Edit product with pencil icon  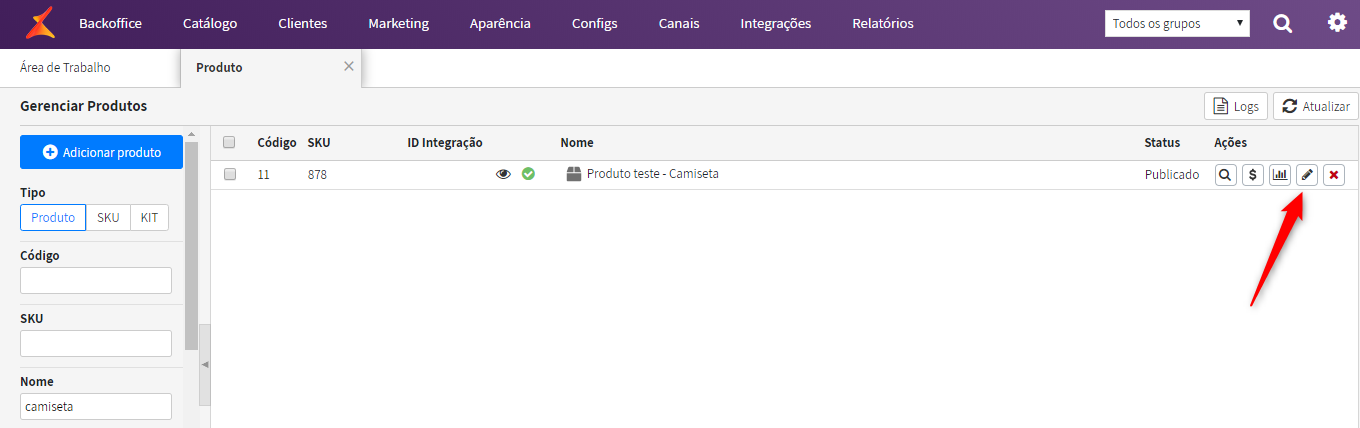(x=1306, y=175)
